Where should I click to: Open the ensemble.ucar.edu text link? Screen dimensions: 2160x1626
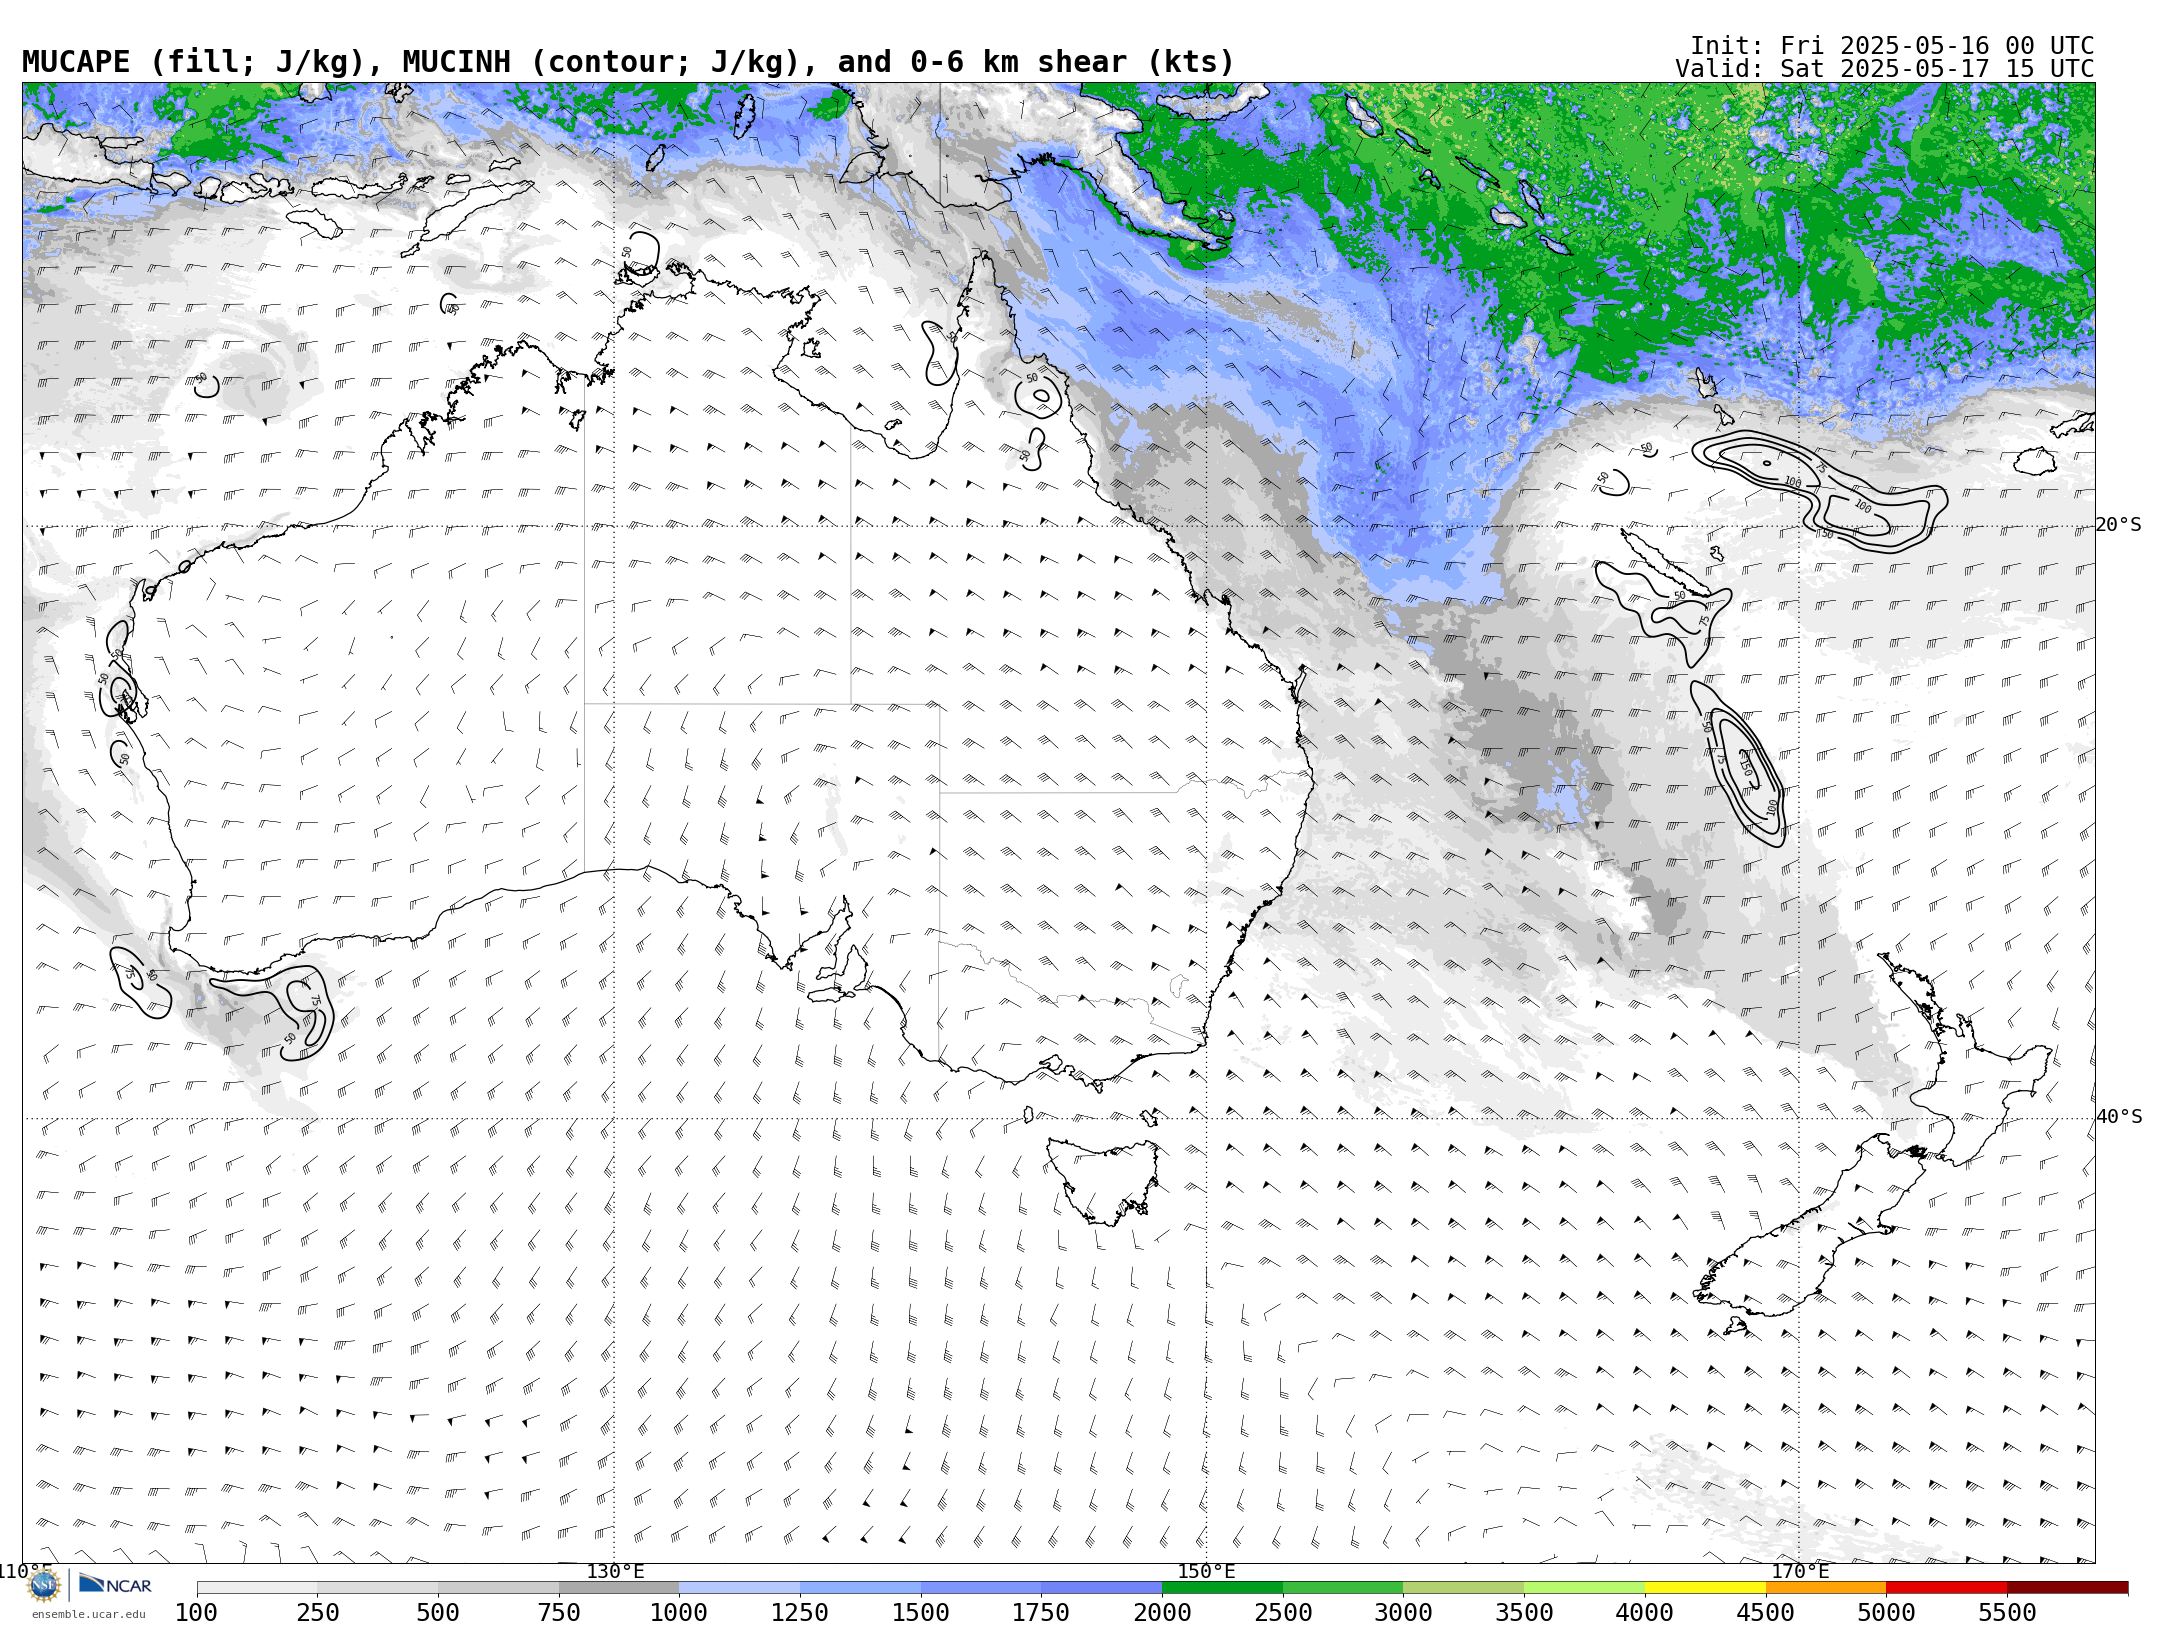88,1614
